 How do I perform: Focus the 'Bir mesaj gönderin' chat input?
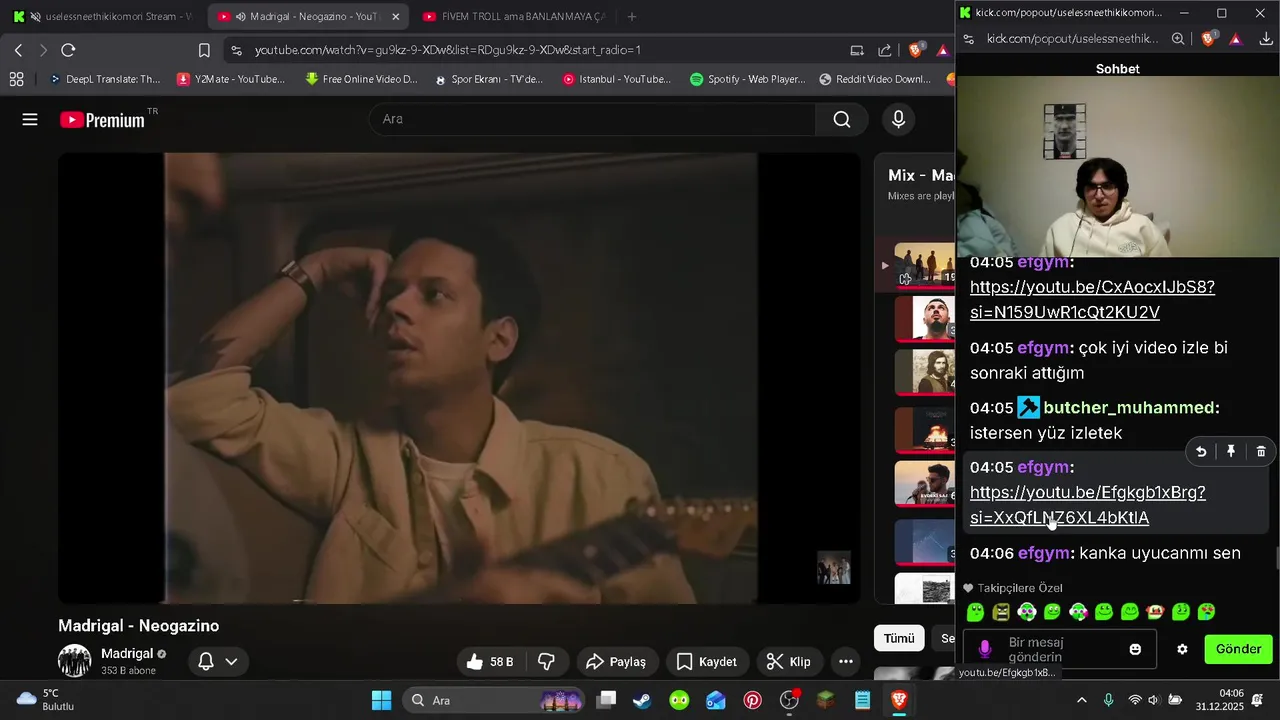(x=1060, y=649)
